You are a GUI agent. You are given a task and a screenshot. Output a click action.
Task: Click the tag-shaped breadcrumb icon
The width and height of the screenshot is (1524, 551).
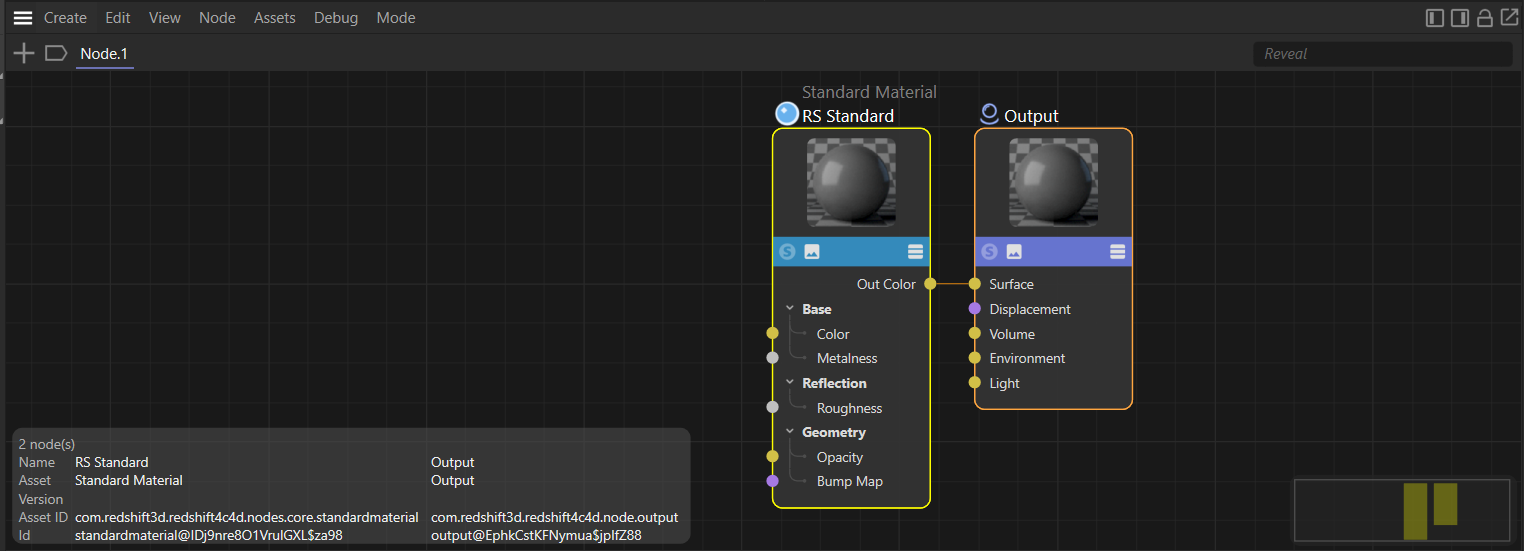point(56,53)
